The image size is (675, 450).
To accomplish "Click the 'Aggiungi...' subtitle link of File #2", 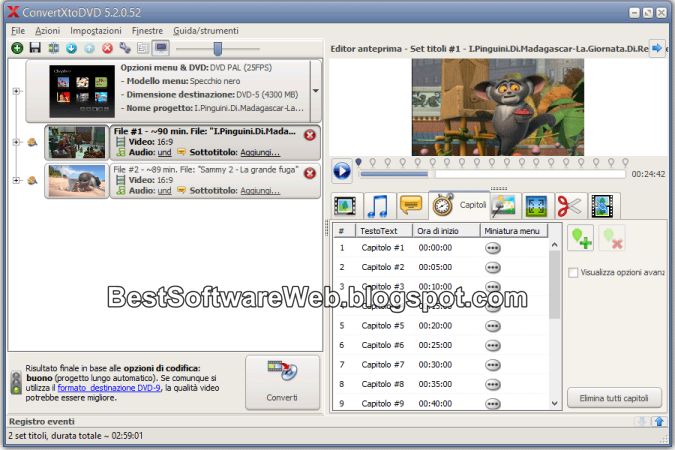I will (260, 191).
